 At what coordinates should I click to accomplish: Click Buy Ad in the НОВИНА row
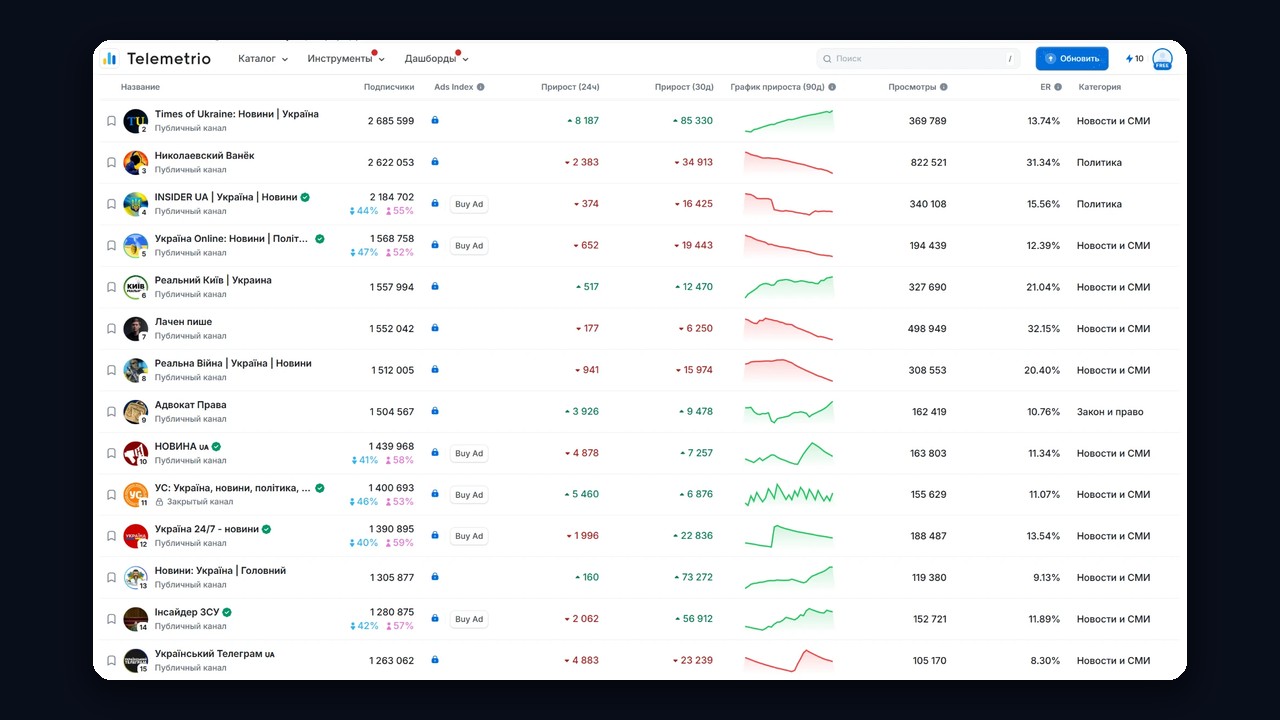pyautogui.click(x=469, y=453)
